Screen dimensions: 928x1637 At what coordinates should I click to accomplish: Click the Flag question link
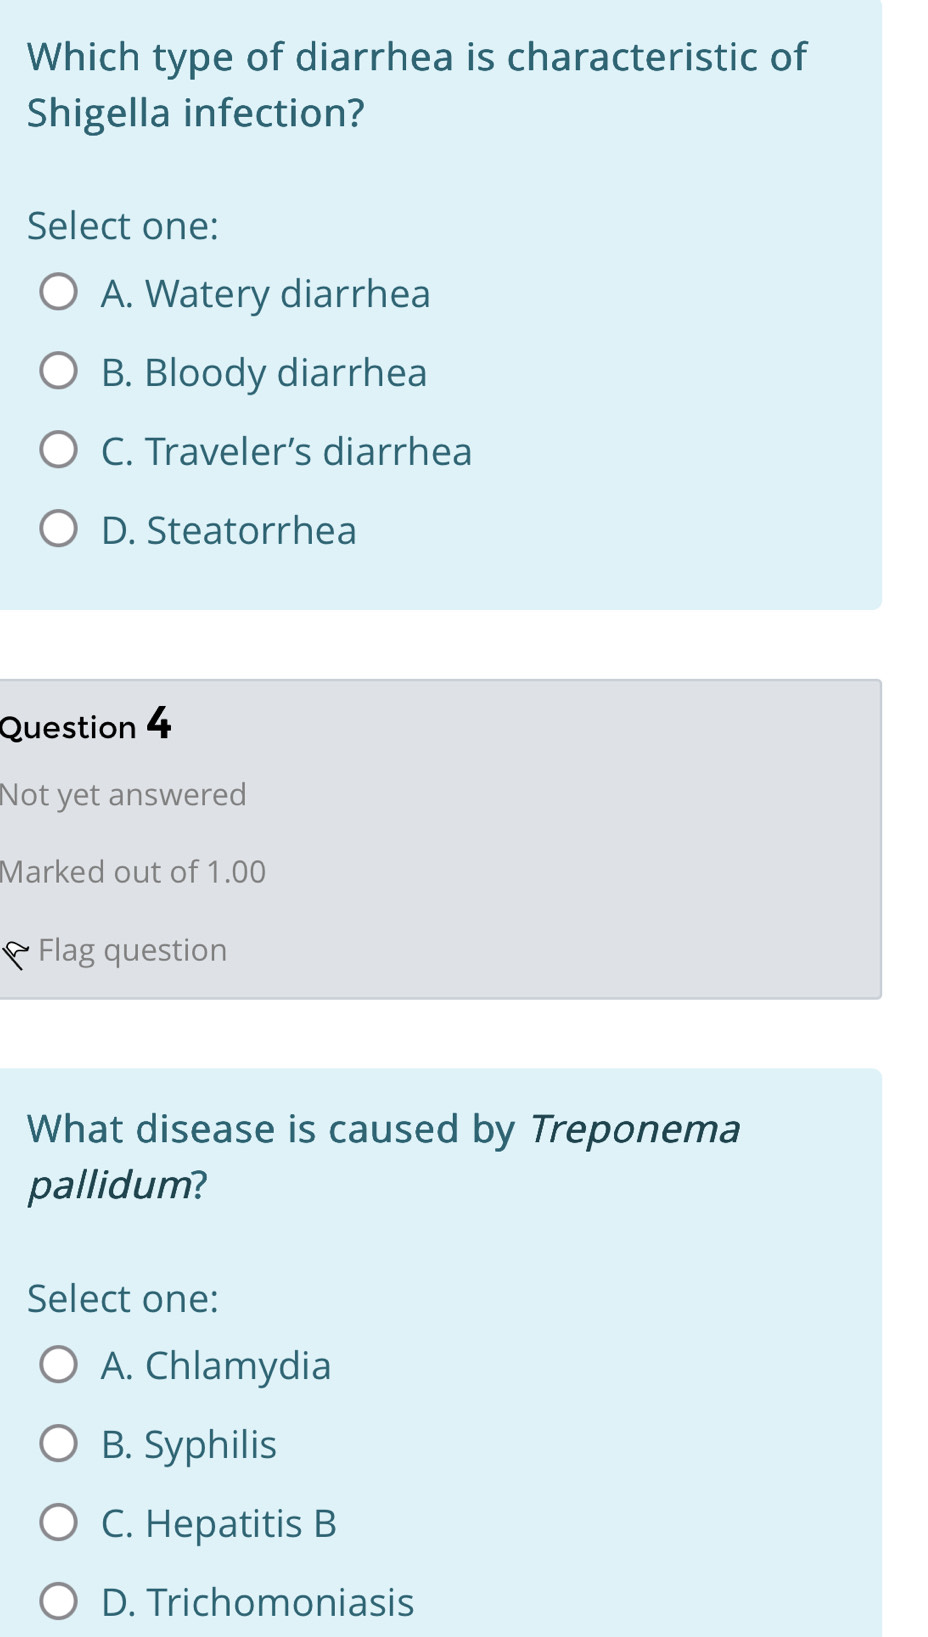(x=131, y=951)
